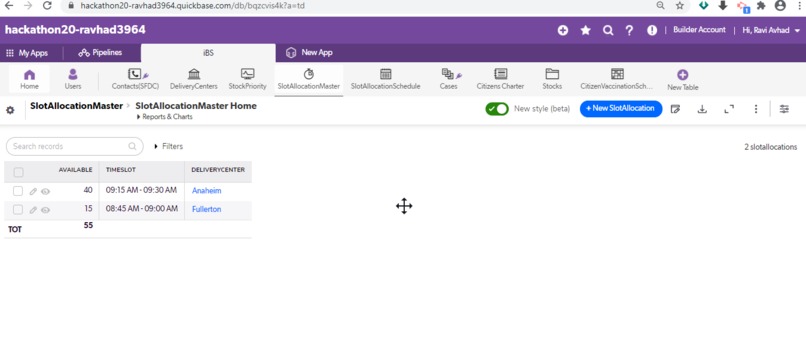806x364 pixels.
Task: Click the download export icon
Action: point(702,109)
